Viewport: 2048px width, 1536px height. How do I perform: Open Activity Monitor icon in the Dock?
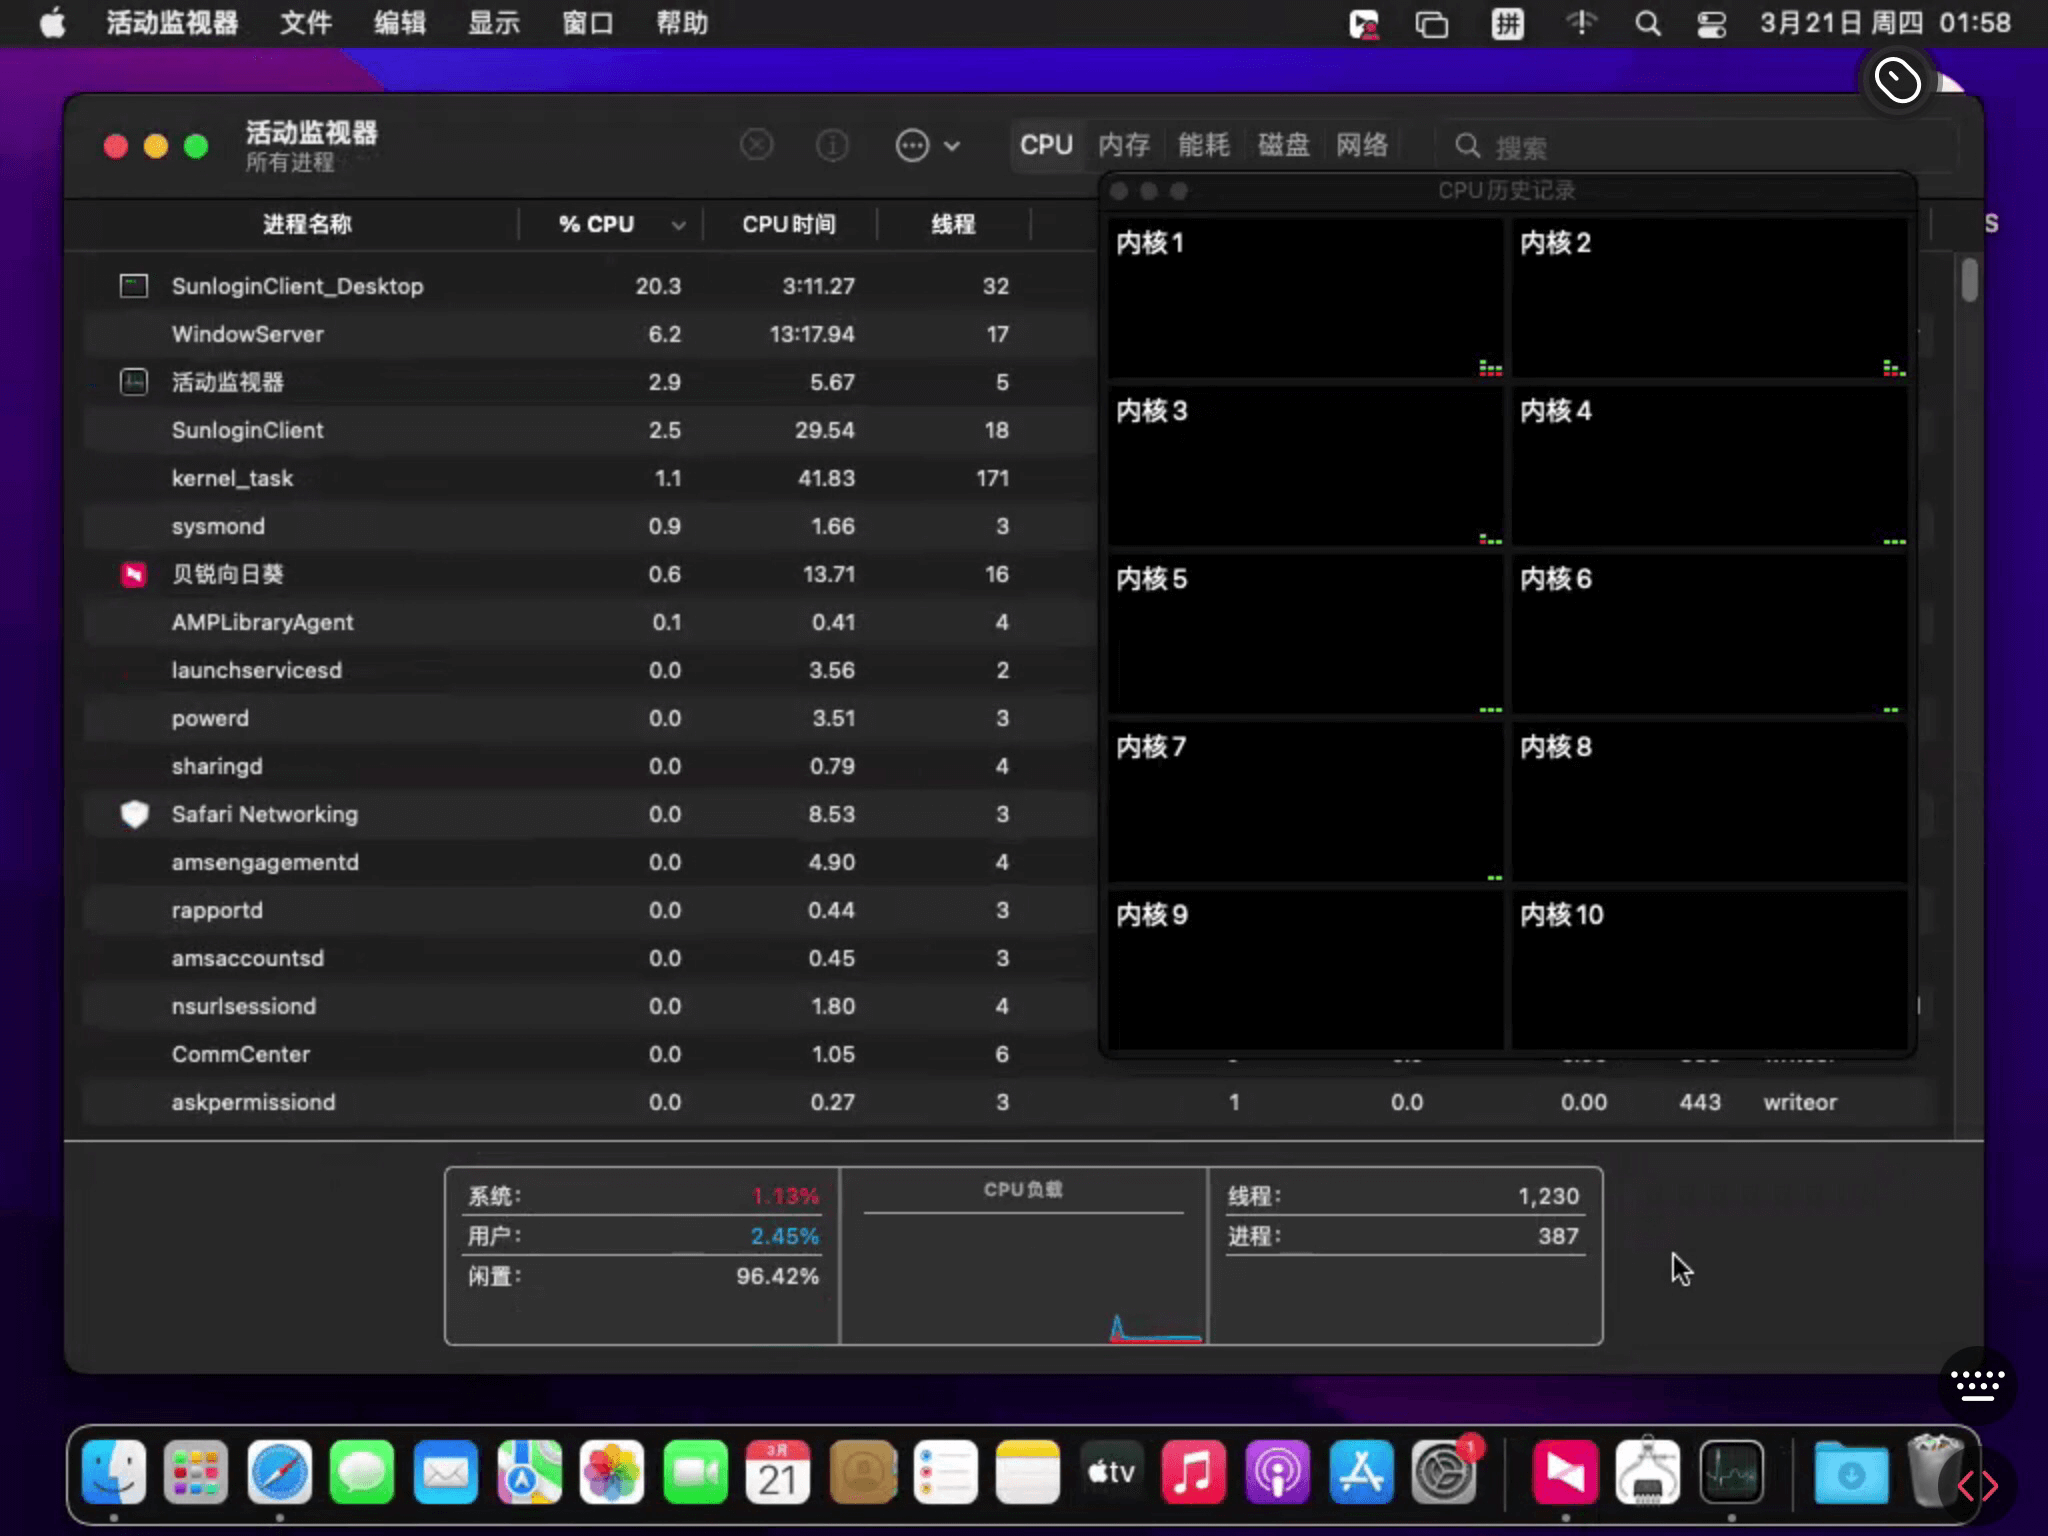coord(1732,1472)
